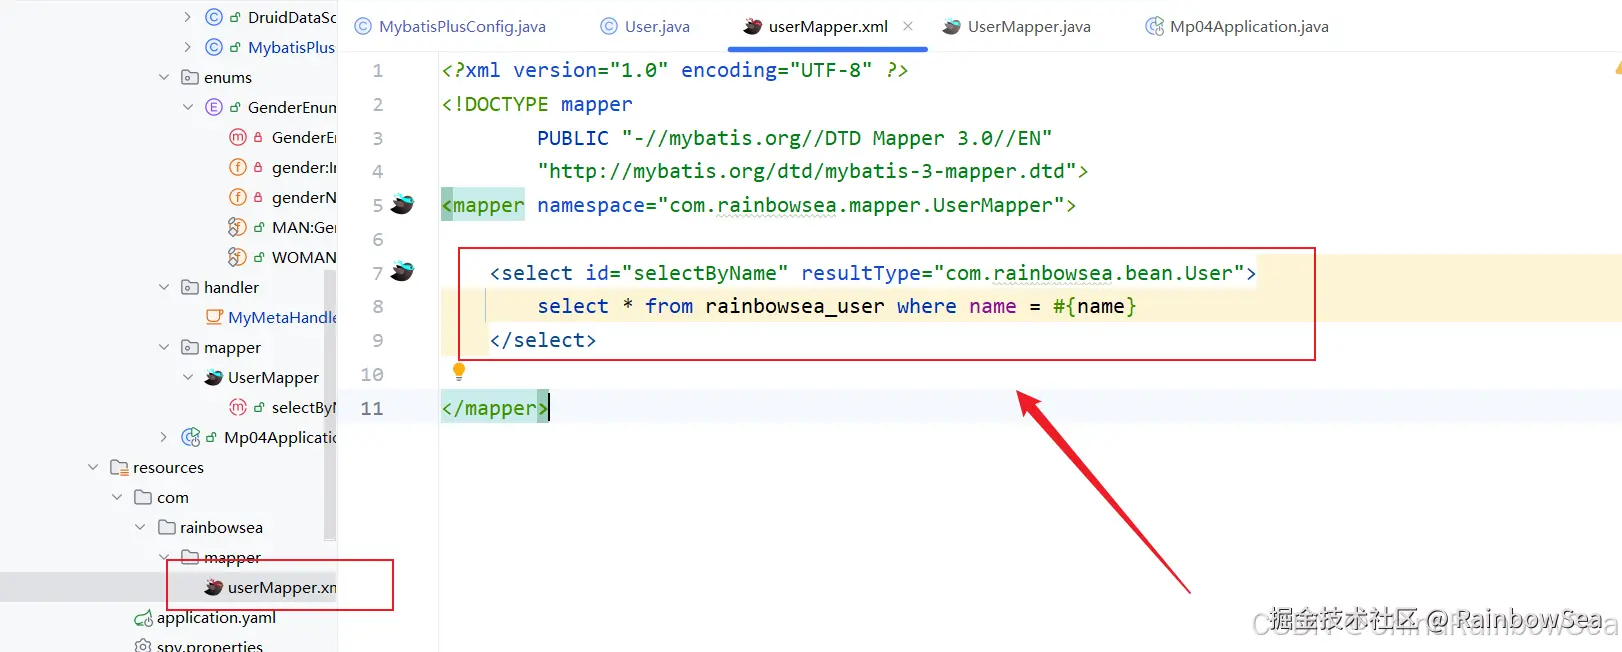The width and height of the screenshot is (1622, 652).
Task: Click the handler folder icon
Action: (x=190, y=287)
